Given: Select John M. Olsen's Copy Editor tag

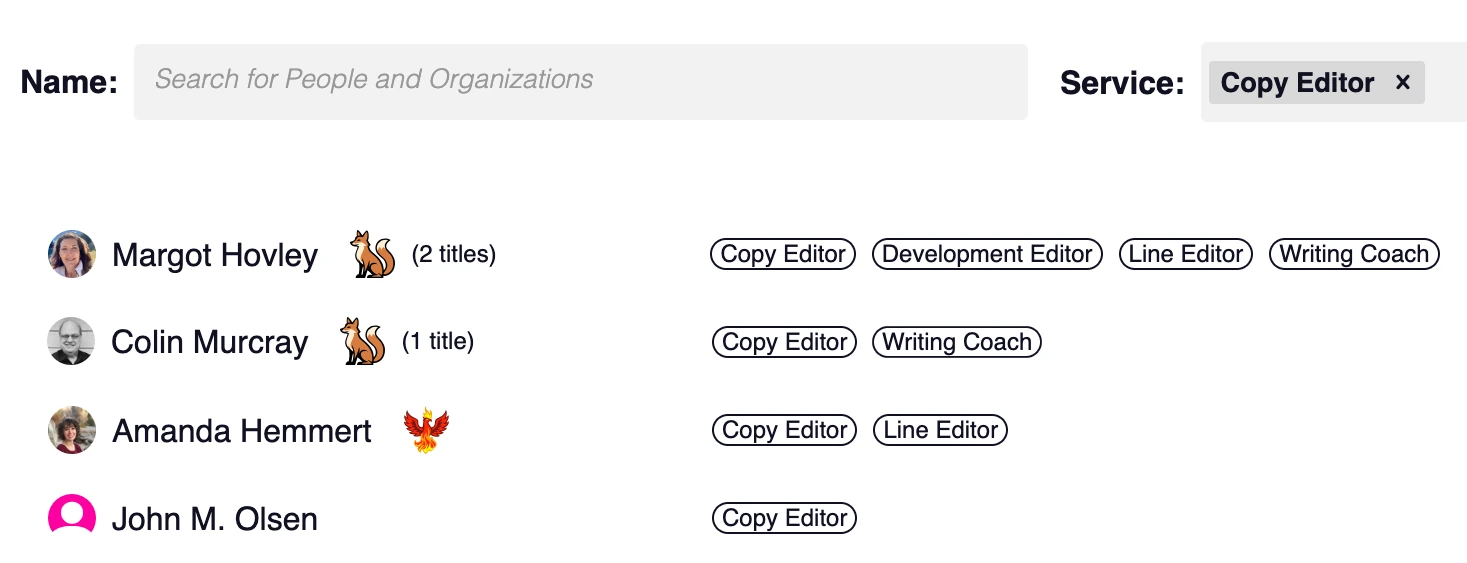Looking at the screenshot, I should 784,518.
